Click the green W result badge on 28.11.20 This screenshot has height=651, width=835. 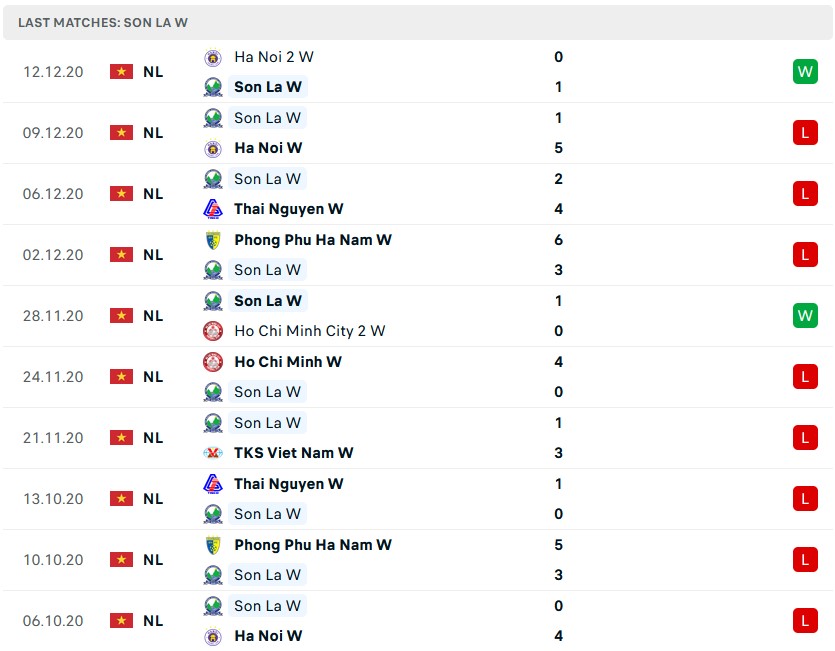click(x=805, y=316)
